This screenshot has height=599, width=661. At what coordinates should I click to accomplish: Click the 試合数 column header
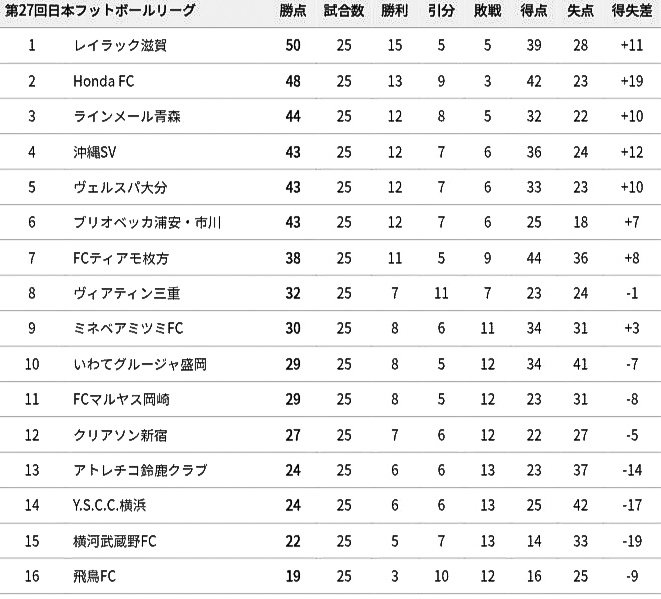point(344,12)
